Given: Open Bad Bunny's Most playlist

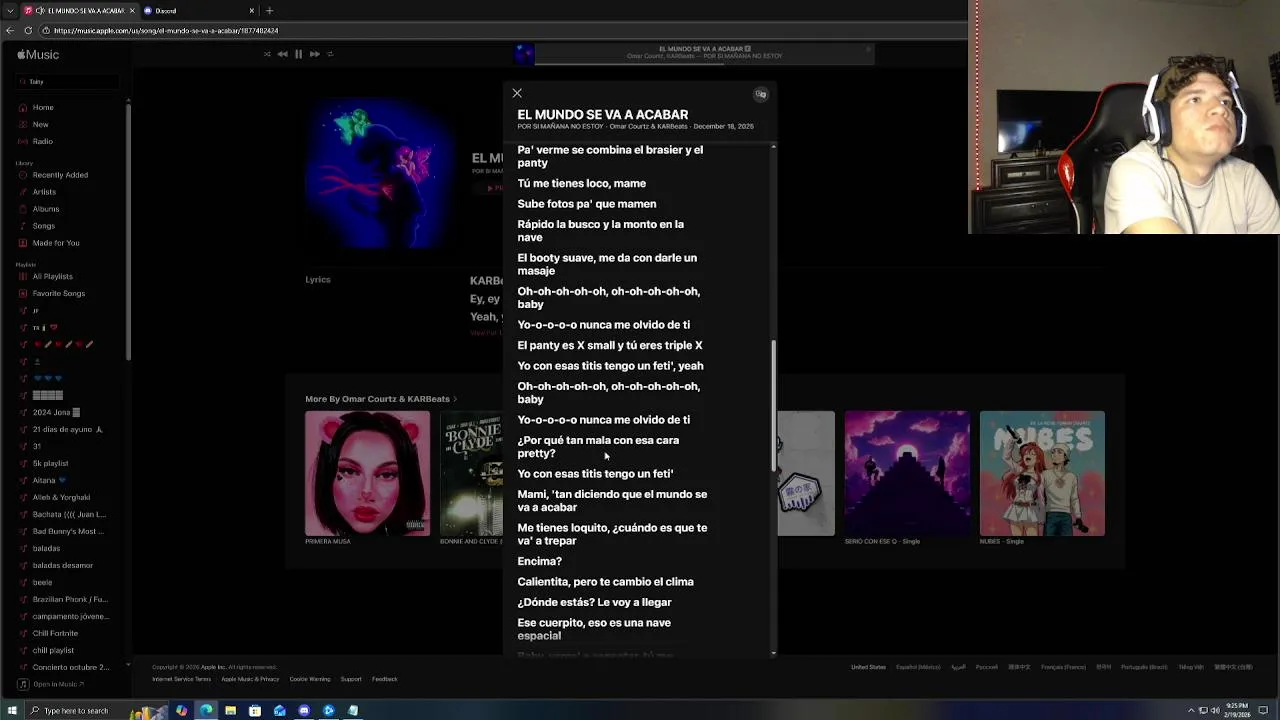Looking at the screenshot, I should pyautogui.click(x=68, y=531).
